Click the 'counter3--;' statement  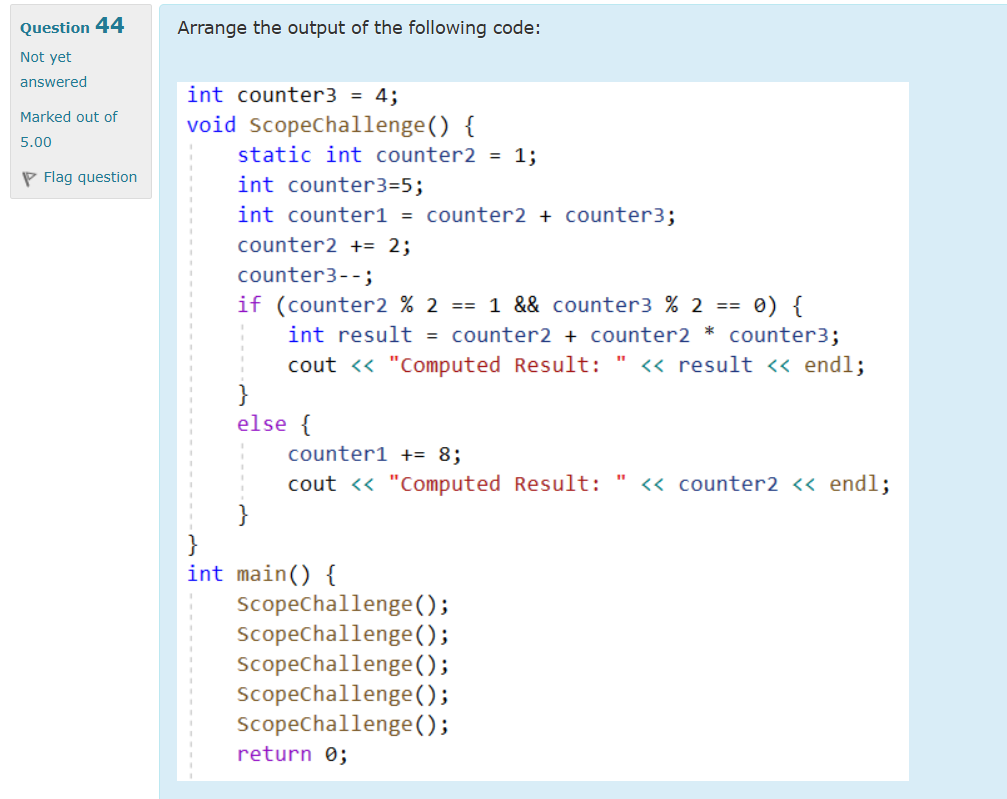(x=297, y=274)
